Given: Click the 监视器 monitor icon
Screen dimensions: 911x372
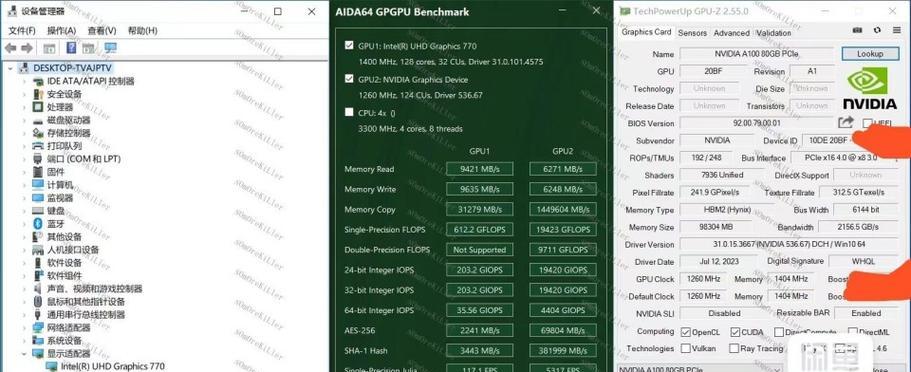Looking at the screenshot, I should click(38, 198).
